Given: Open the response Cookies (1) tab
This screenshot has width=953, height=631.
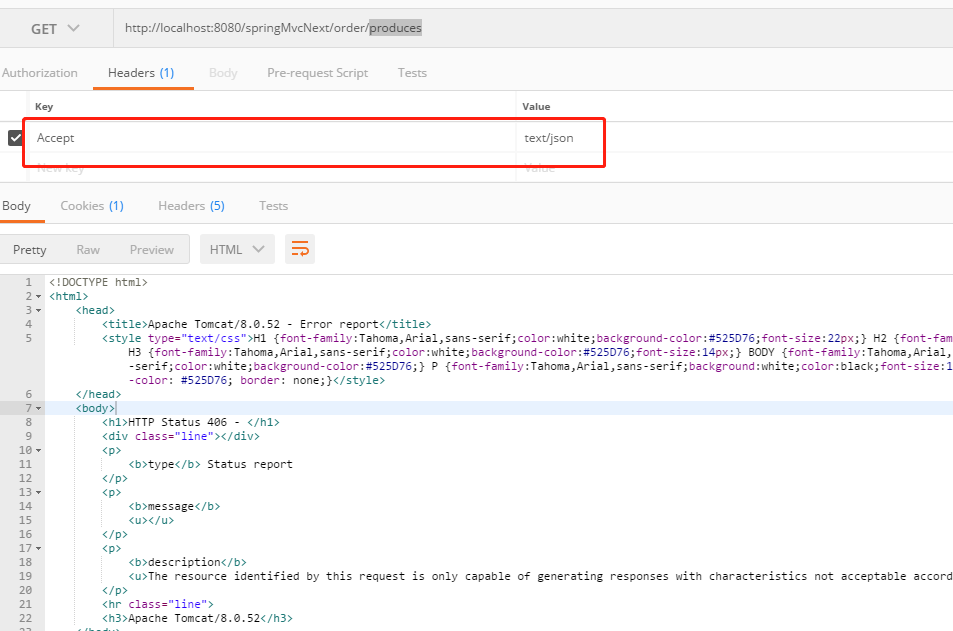Looking at the screenshot, I should click(92, 206).
